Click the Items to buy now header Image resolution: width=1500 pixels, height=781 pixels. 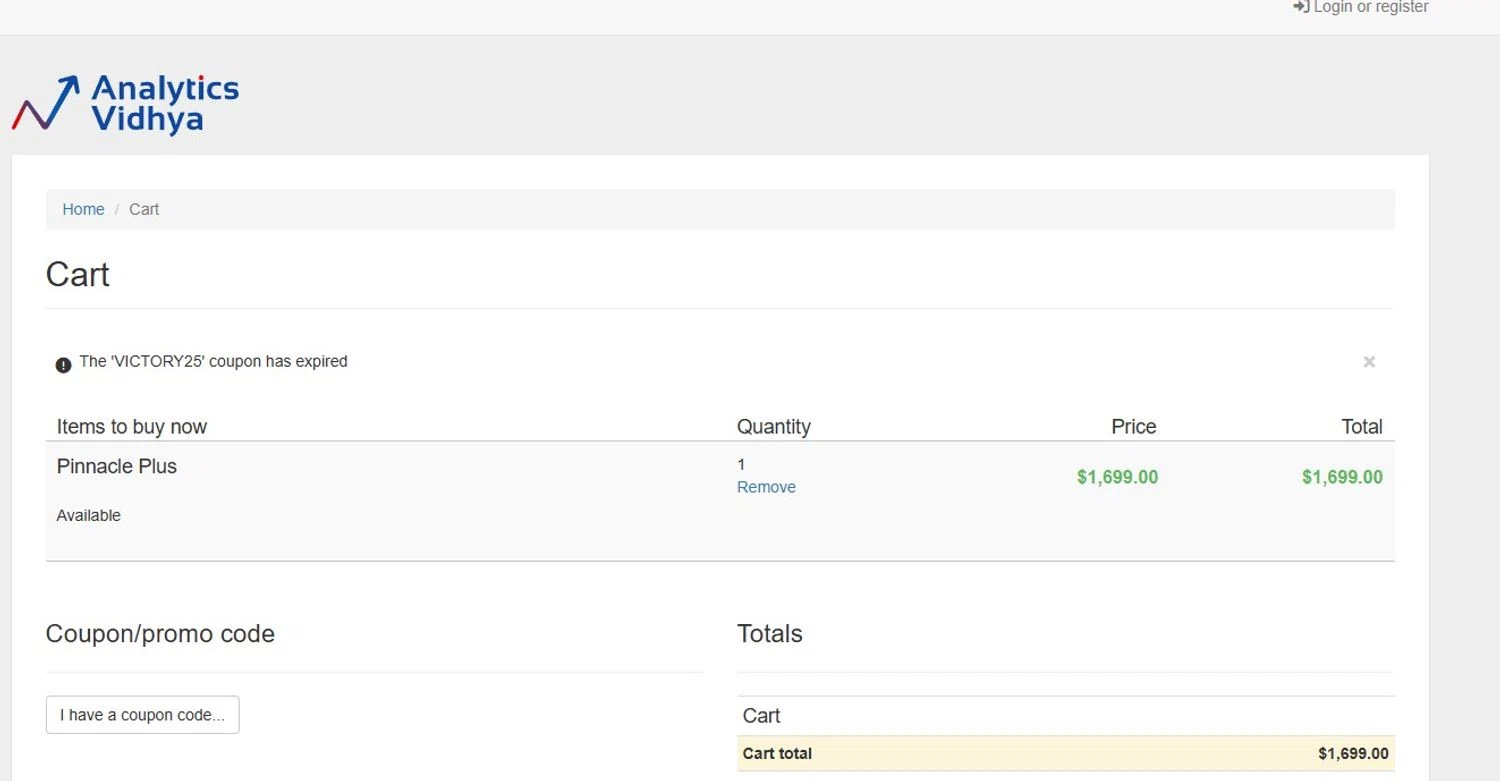click(x=132, y=427)
